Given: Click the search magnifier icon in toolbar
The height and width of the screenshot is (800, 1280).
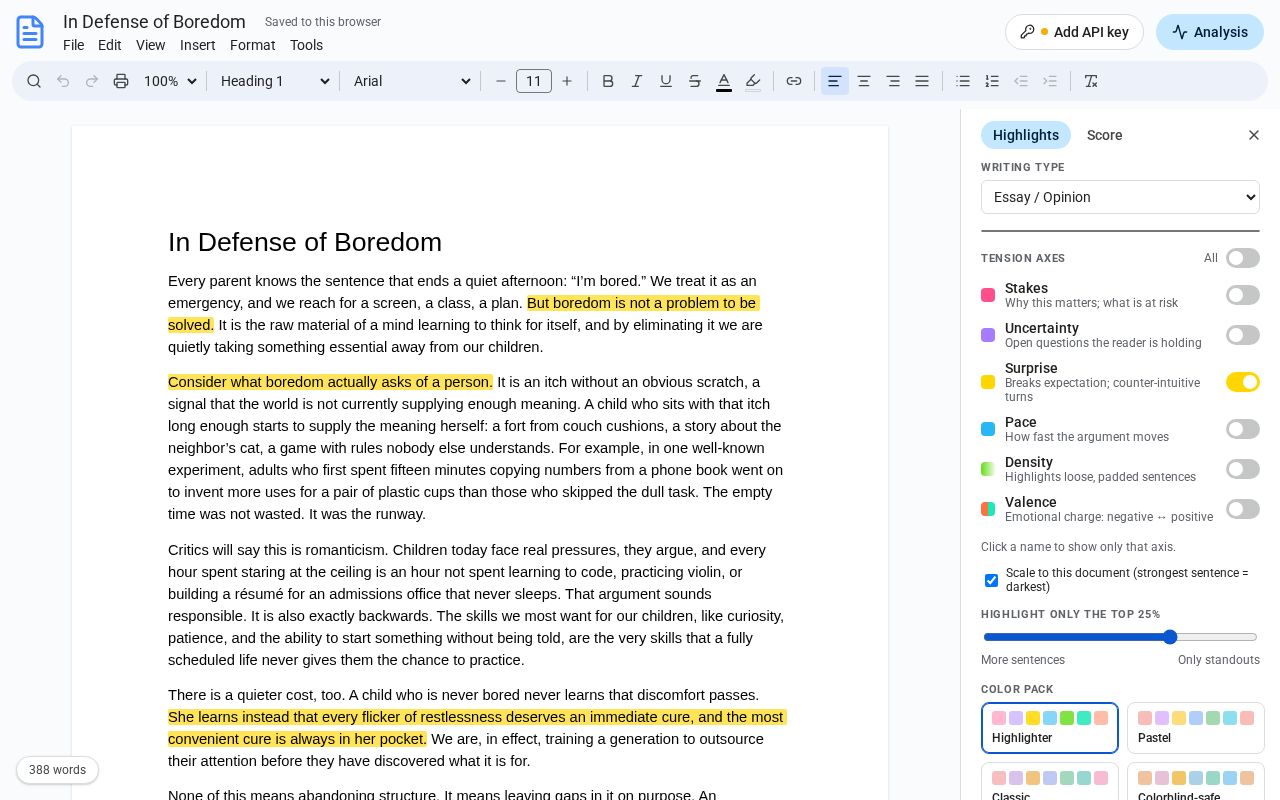Looking at the screenshot, I should [x=34, y=81].
